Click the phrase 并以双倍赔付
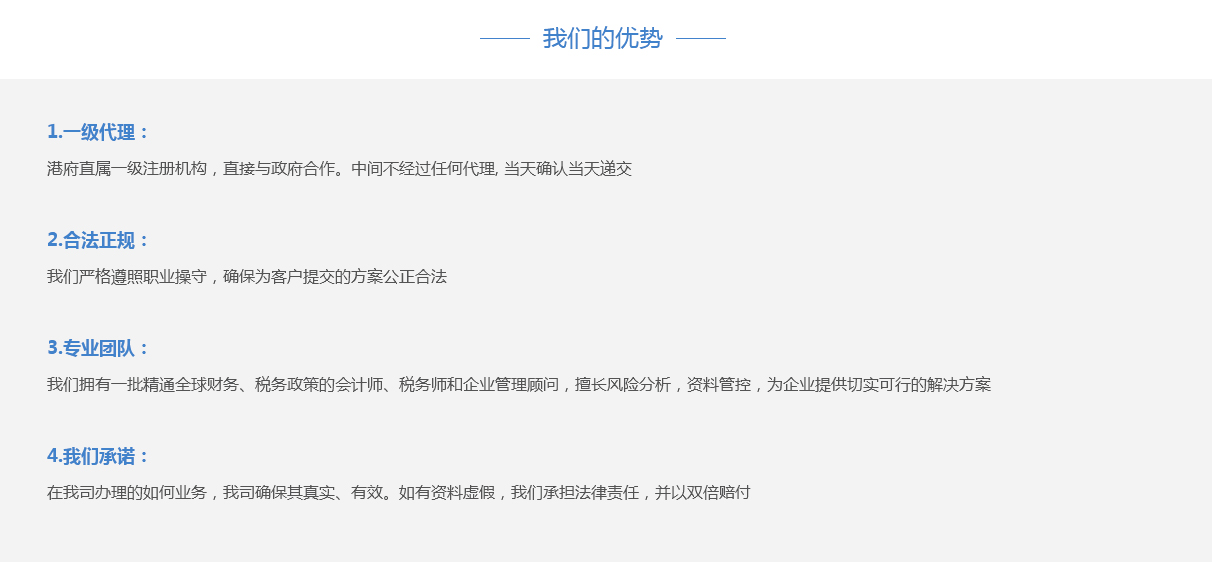This screenshot has height=574, width=1212. (702, 493)
